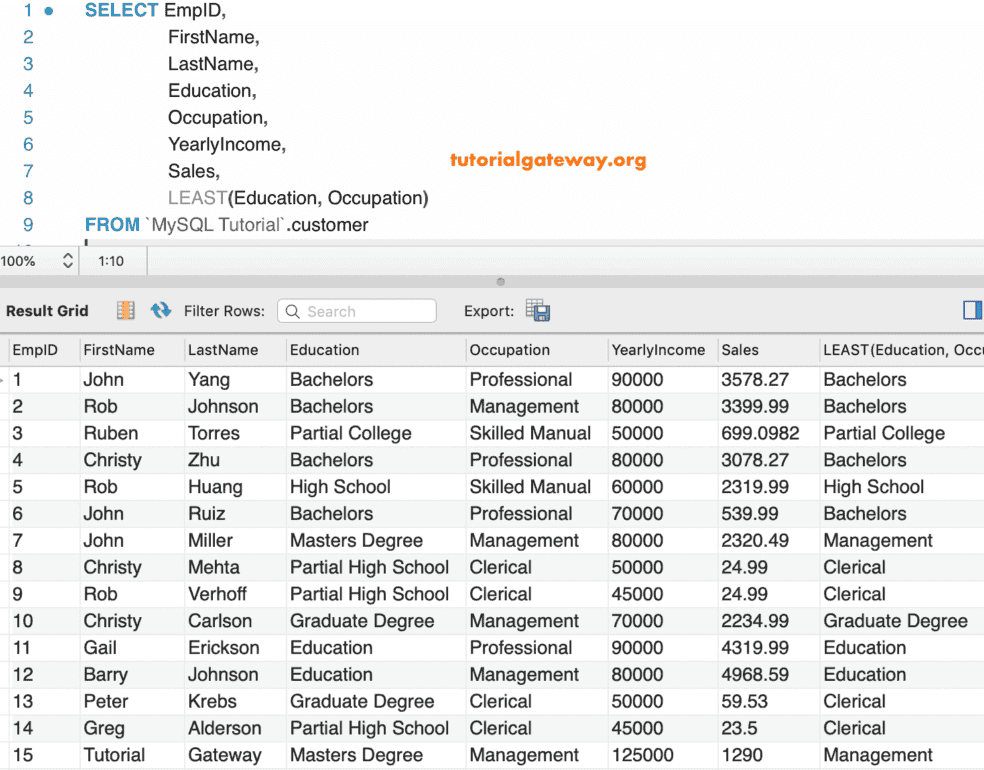Select 'High School' in Education column
The image size is (984, 770).
point(340,487)
